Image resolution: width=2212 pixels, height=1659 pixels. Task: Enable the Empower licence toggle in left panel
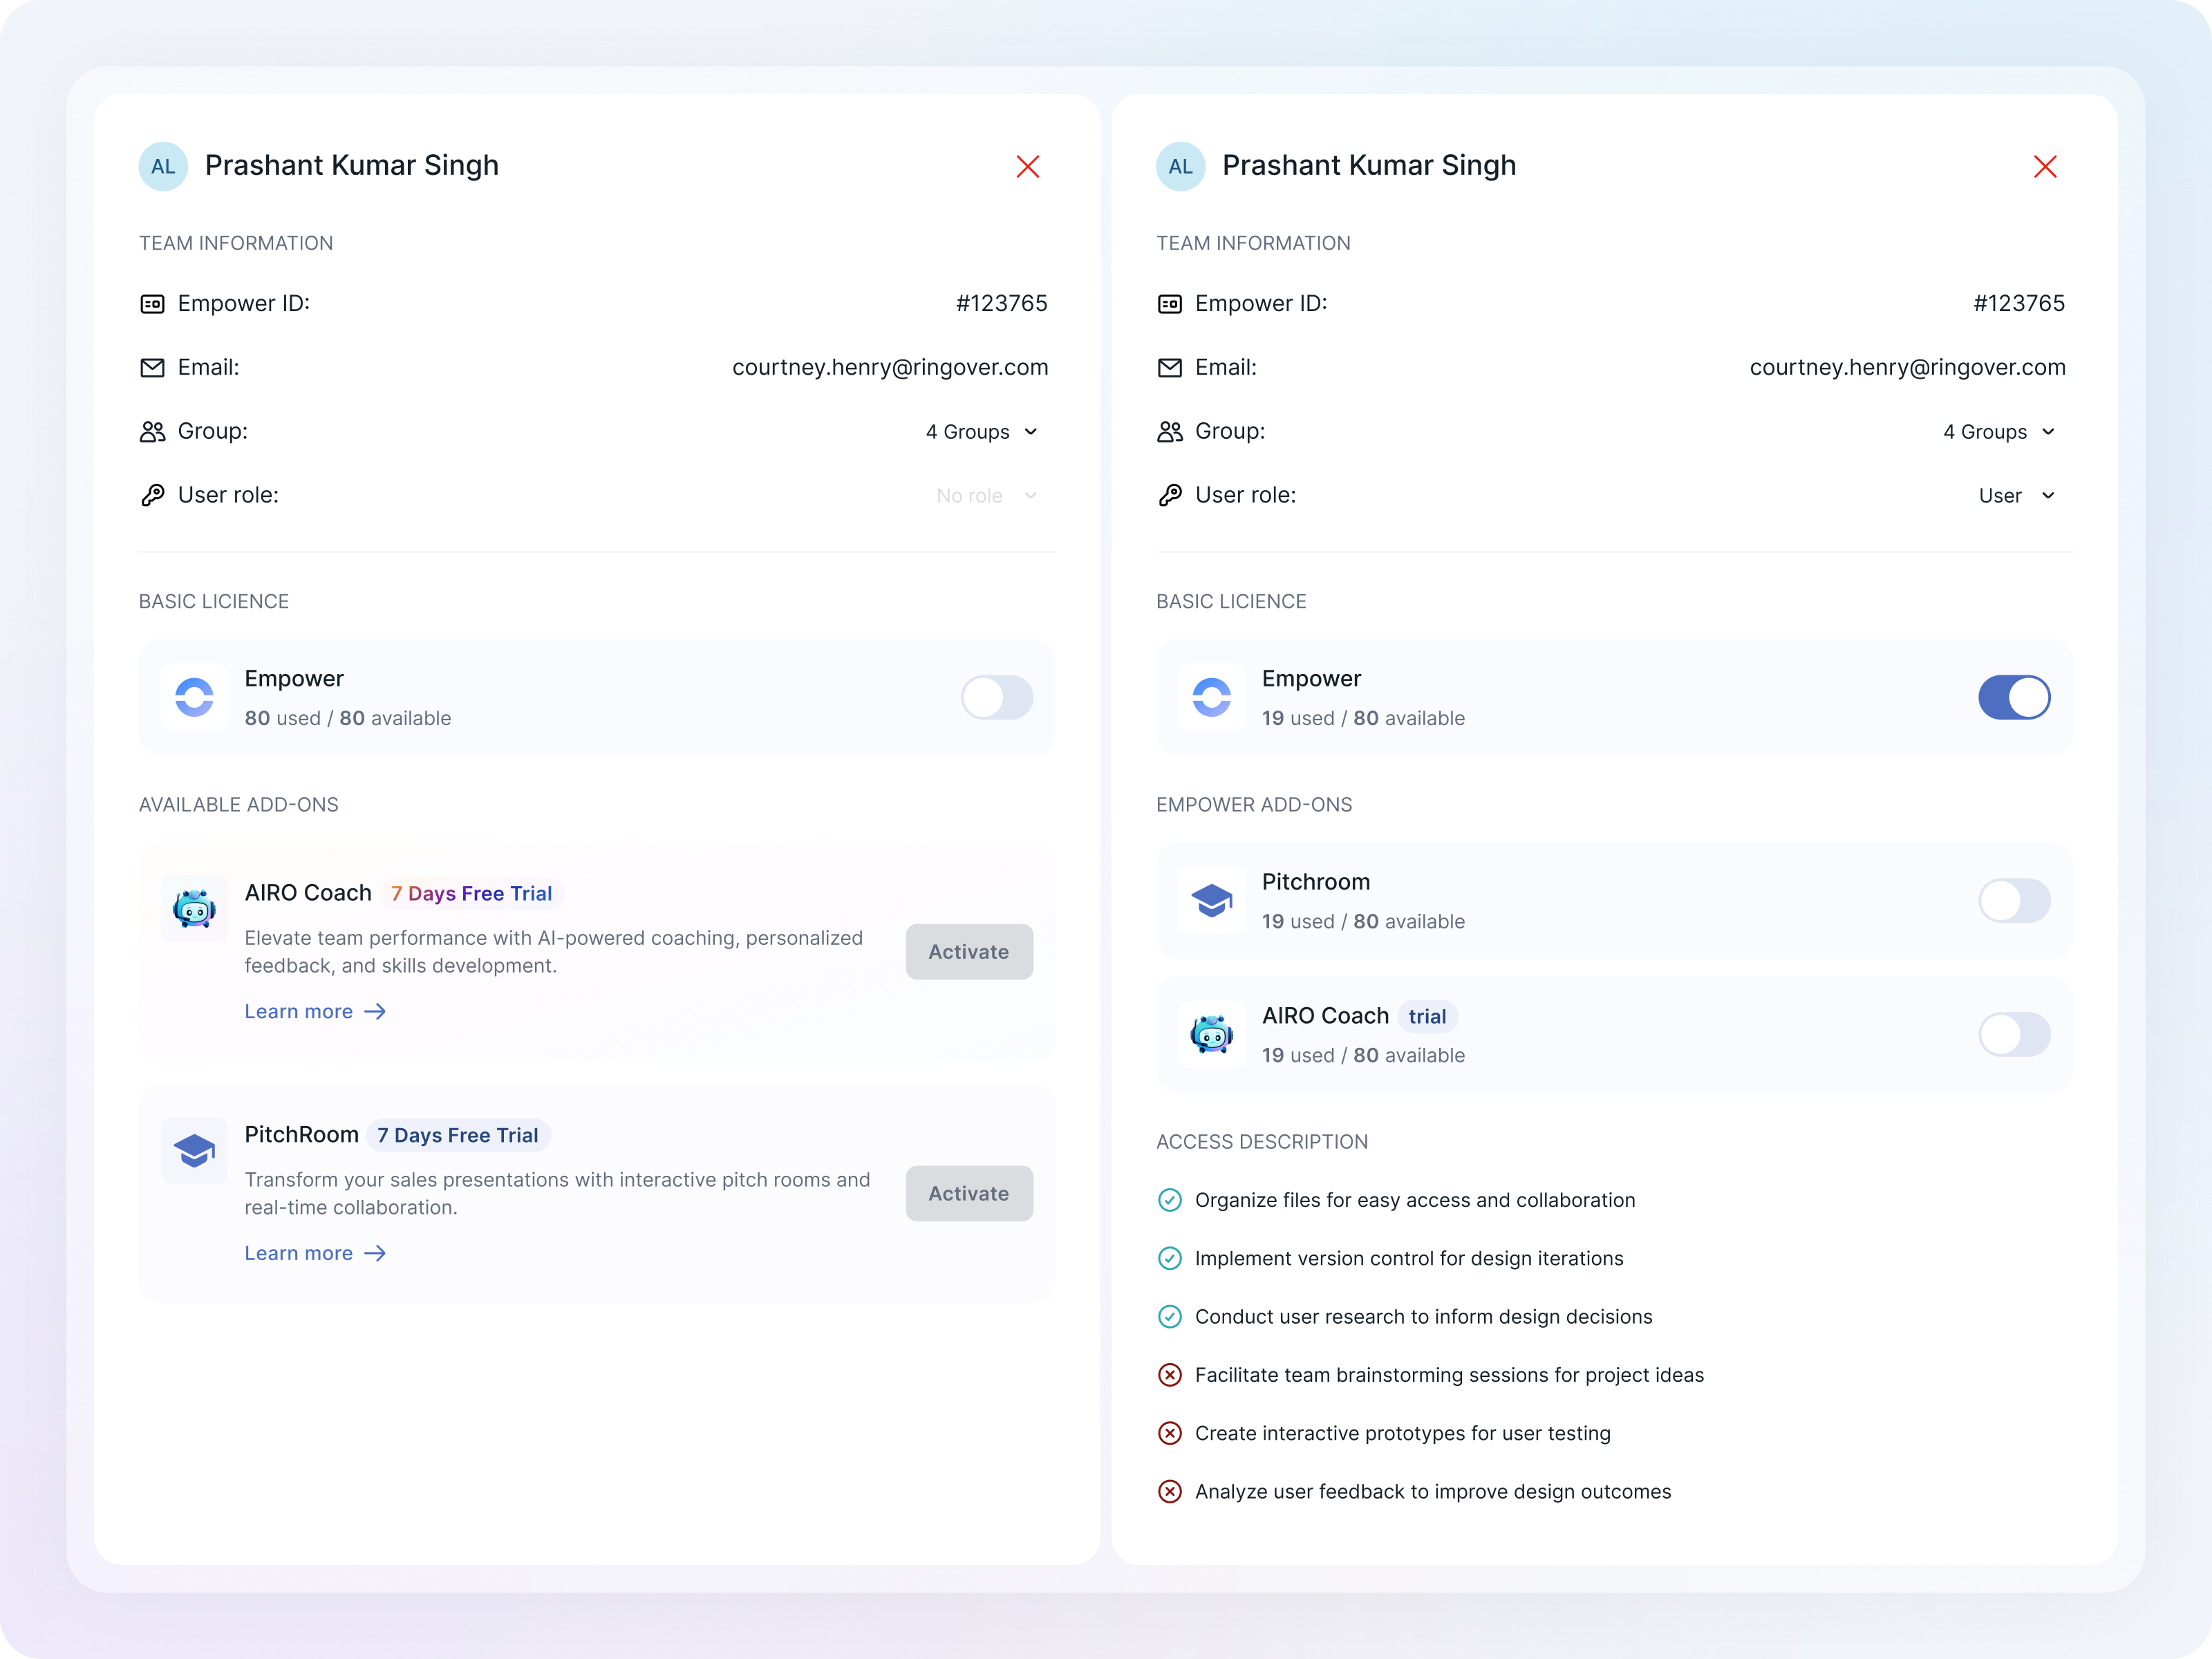coord(996,697)
